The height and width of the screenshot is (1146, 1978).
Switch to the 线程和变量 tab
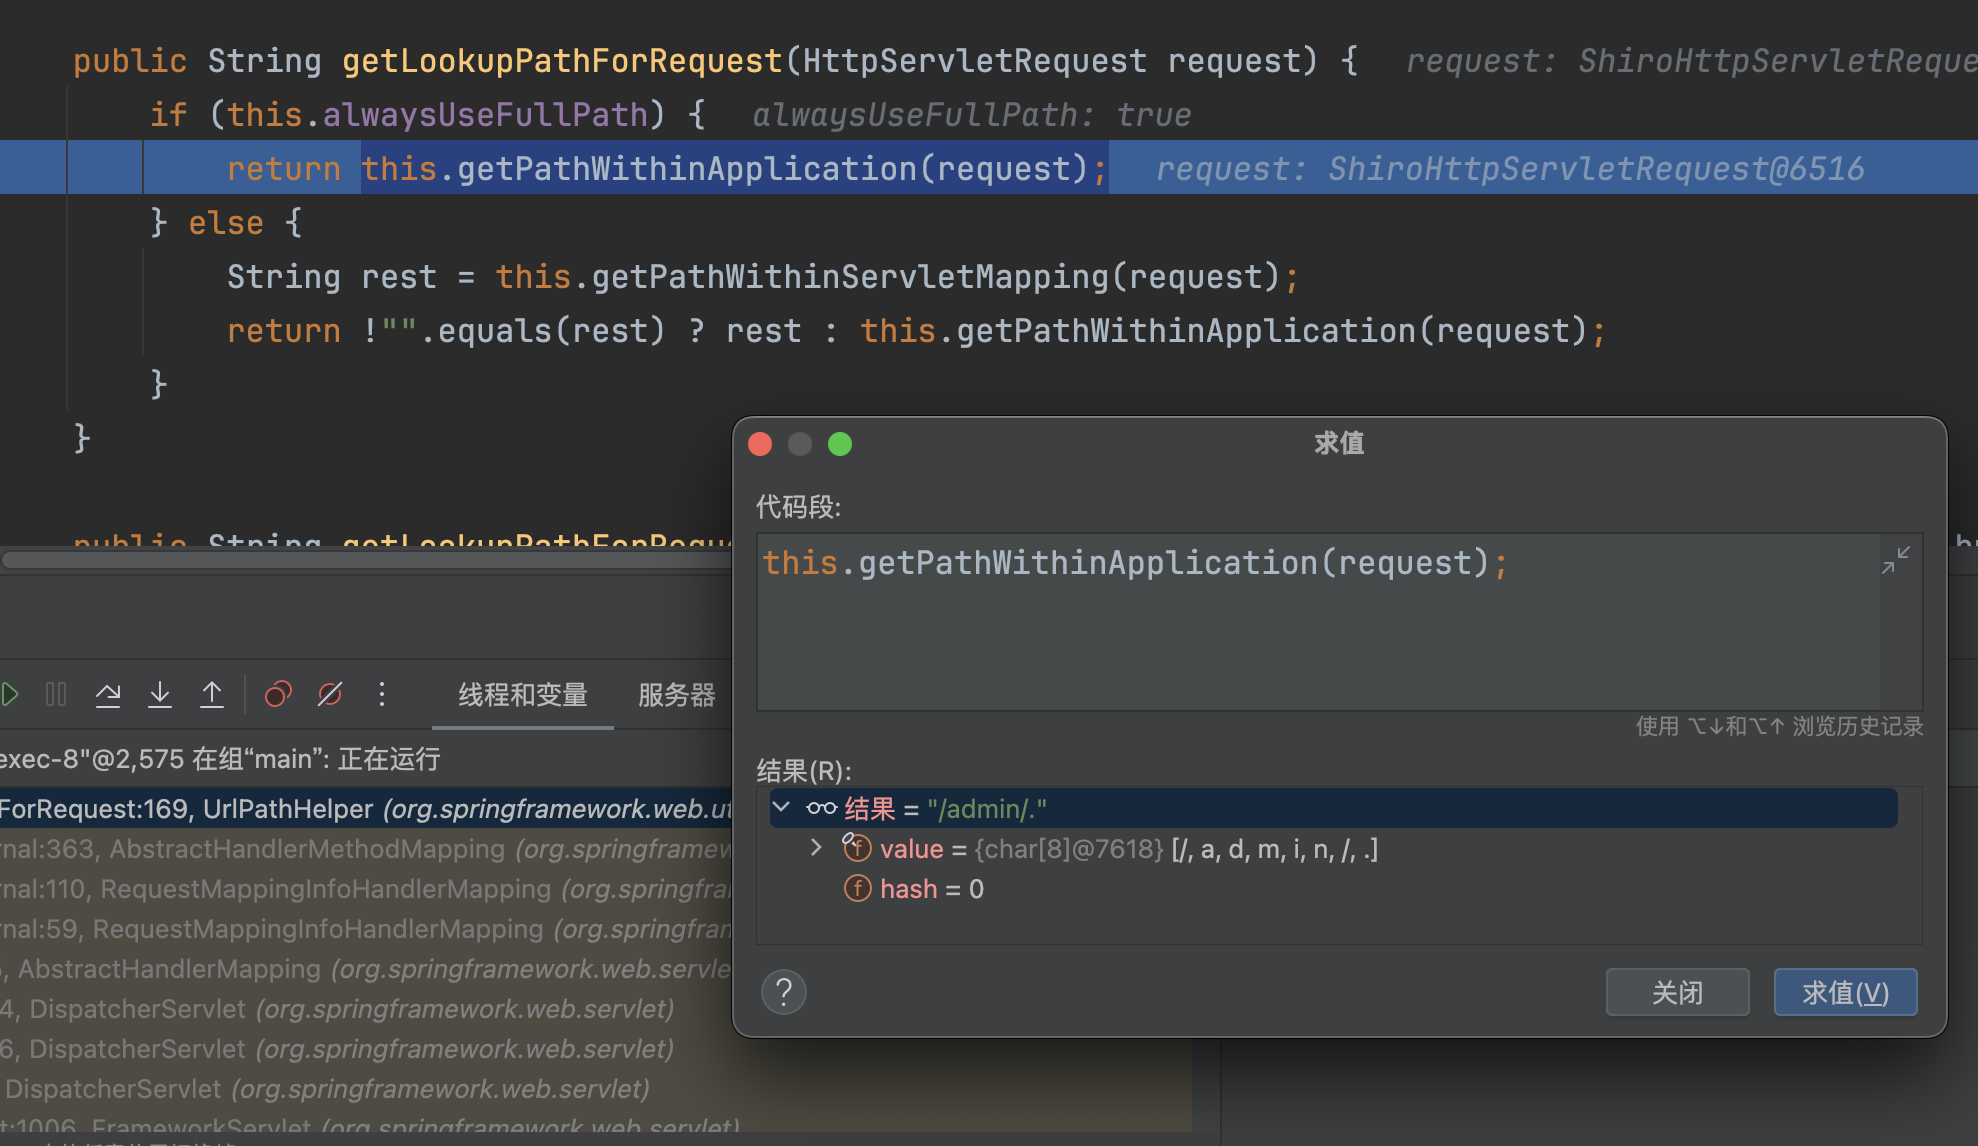(522, 695)
